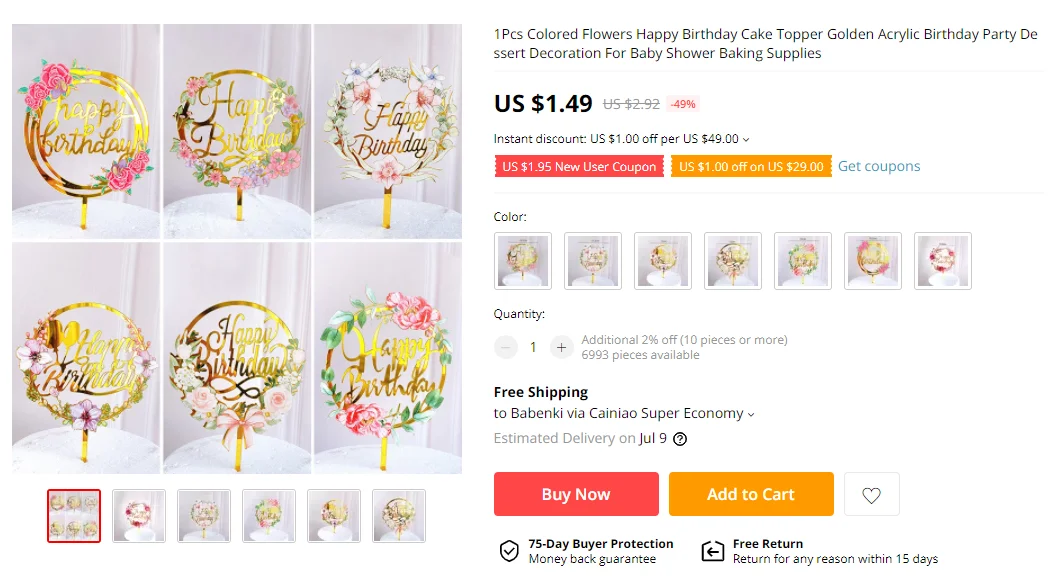Screen dimensions: 1053x580
Task: Decrease quantity with minus button
Action: pyautogui.click(x=506, y=347)
